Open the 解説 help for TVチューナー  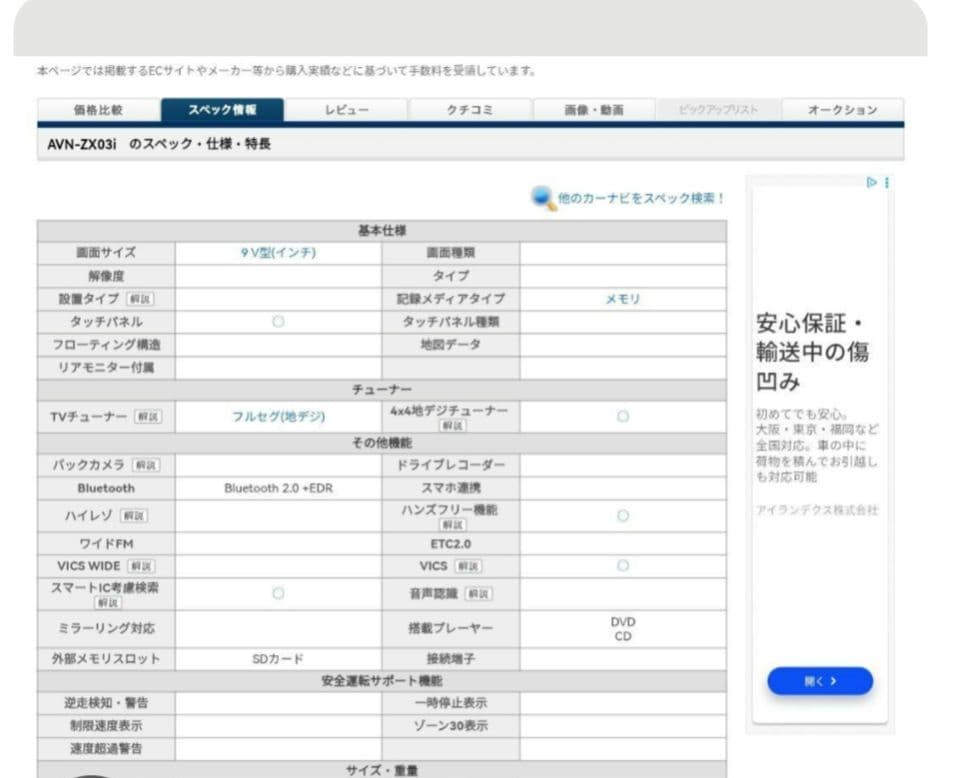pos(147,416)
